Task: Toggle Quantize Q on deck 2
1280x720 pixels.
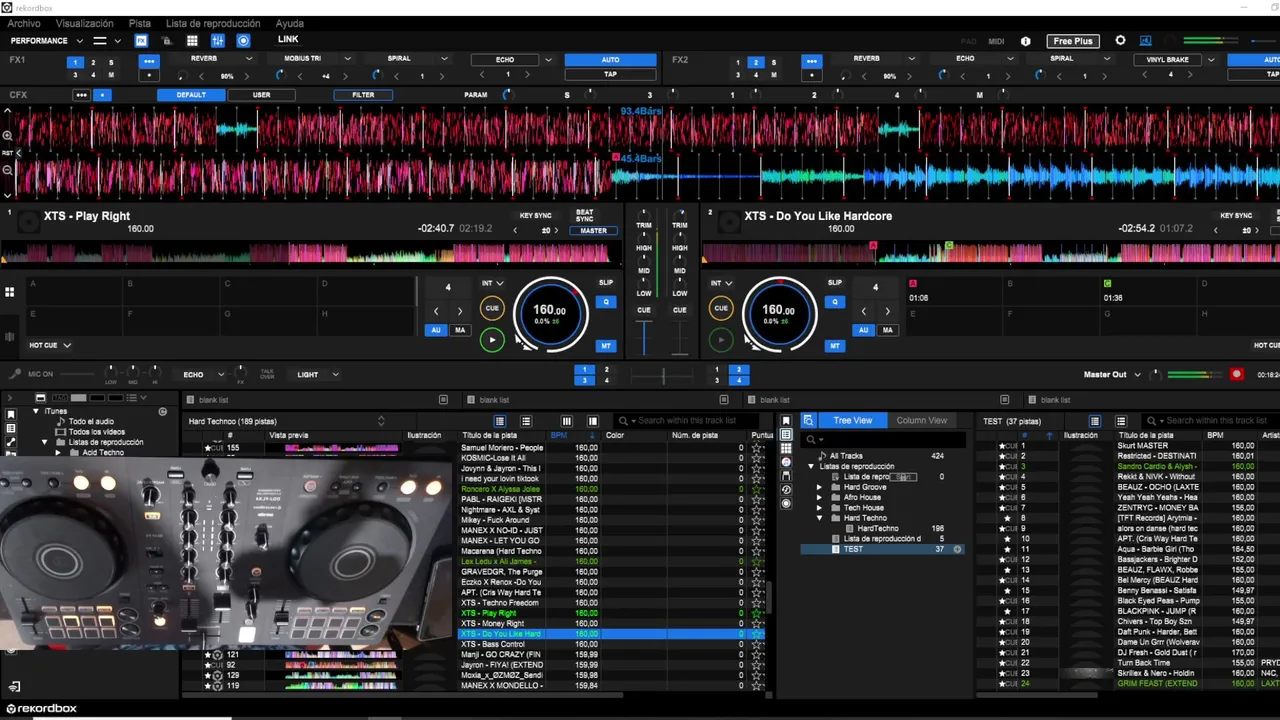Action: tap(835, 302)
